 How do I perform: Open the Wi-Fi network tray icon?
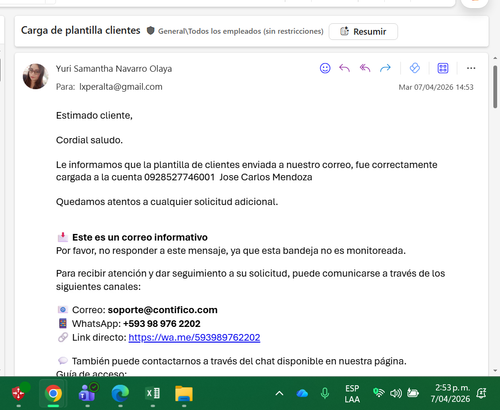coord(379,393)
